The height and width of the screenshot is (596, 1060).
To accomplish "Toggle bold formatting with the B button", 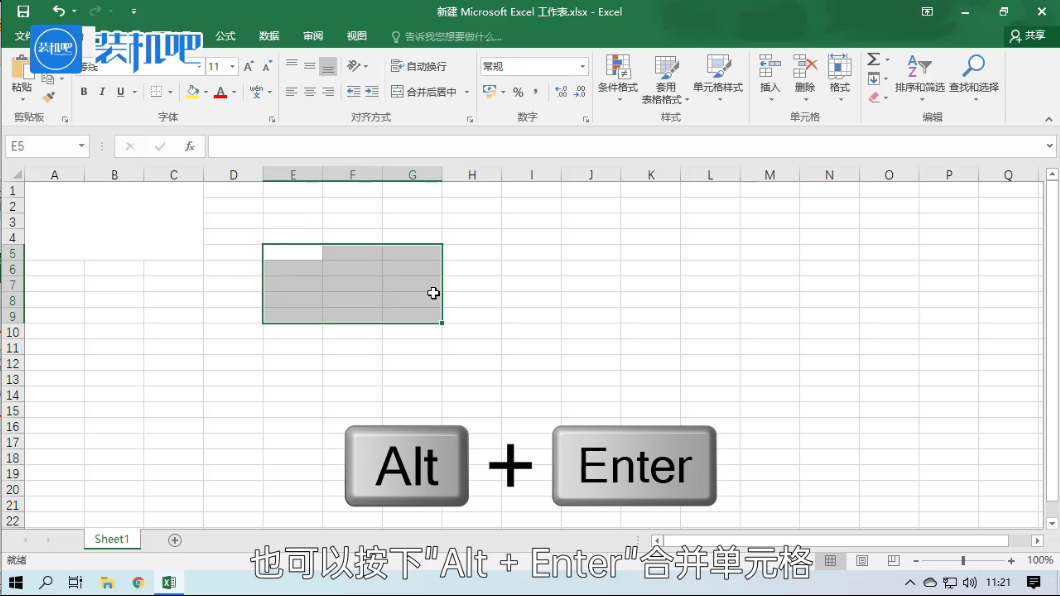I will [84, 92].
